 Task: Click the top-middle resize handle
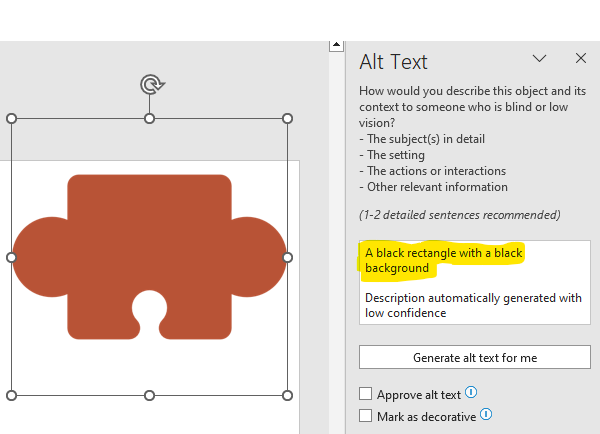[x=150, y=119]
